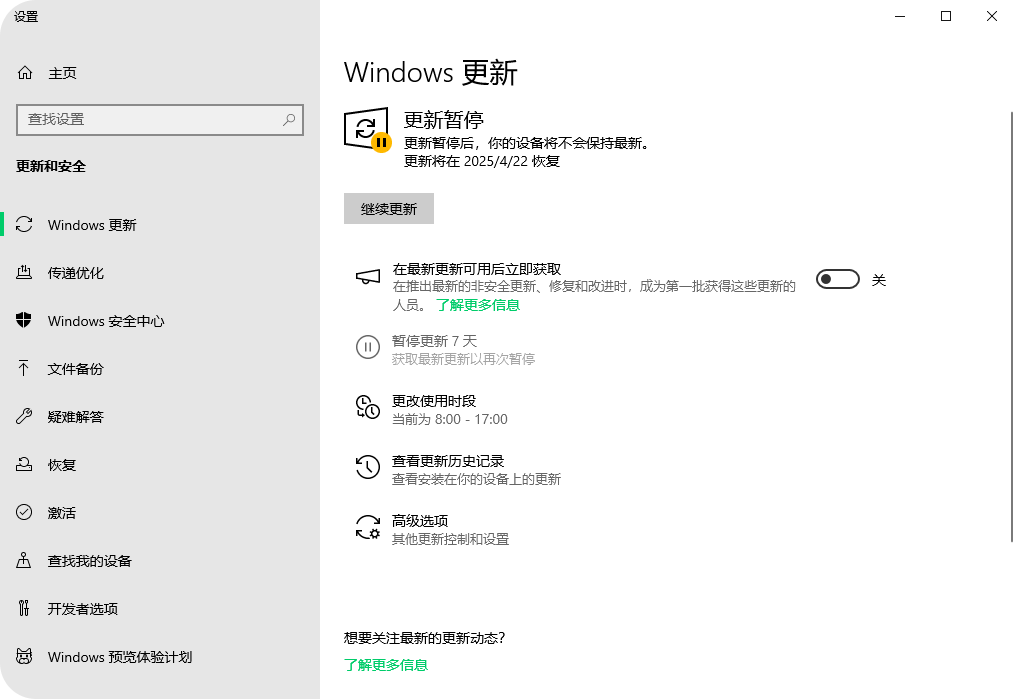Click the 继续更新 button
The image size is (1015, 699).
[x=388, y=208]
